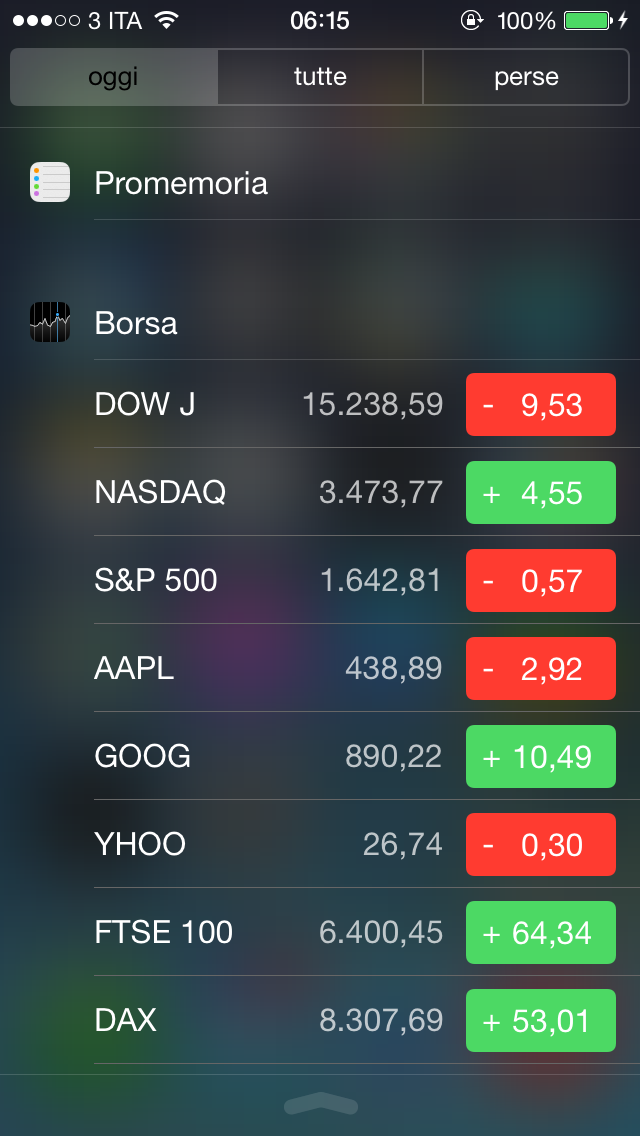Collapse Notification Center using bottom grabber

pos(320,1103)
